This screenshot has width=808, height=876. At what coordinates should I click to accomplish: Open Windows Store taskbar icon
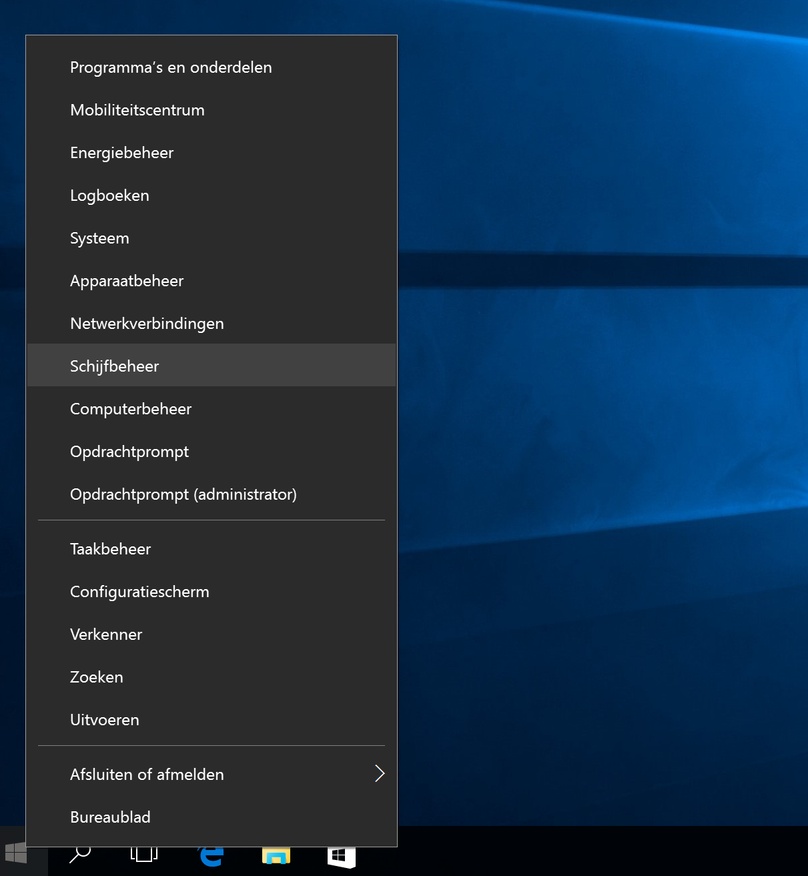tap(341, 855)
